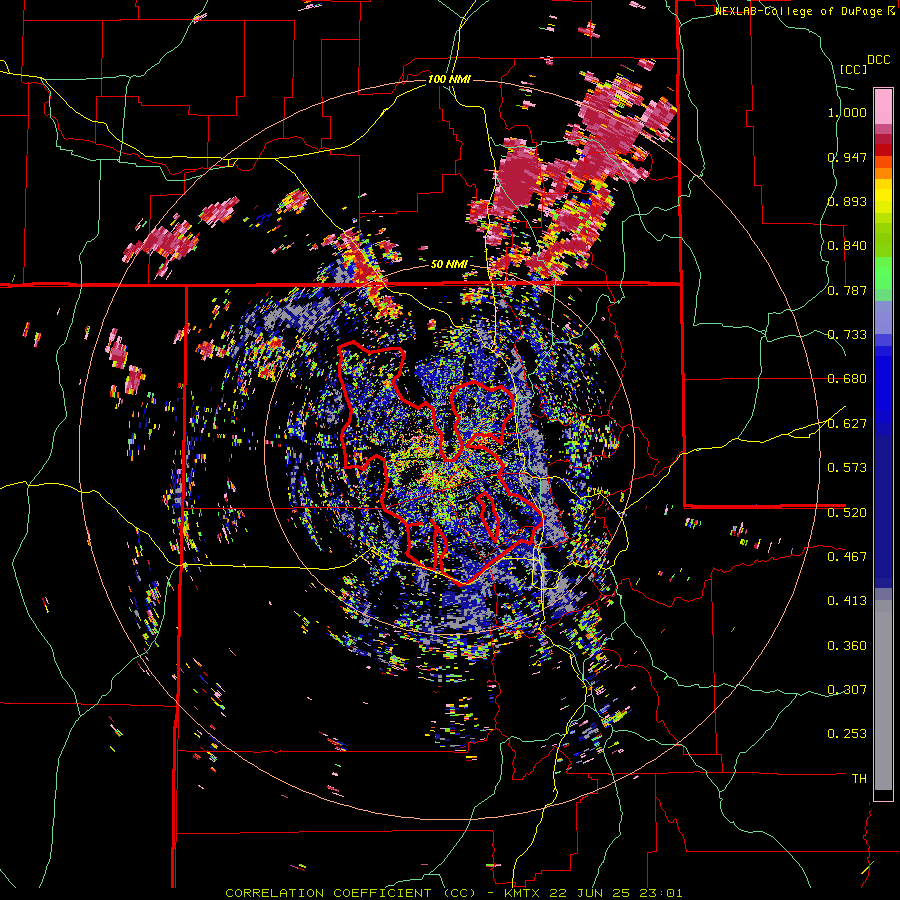Screen dimensions: 900x900
Task: Click the 0.253 scale value
Action: coord(847,734)
